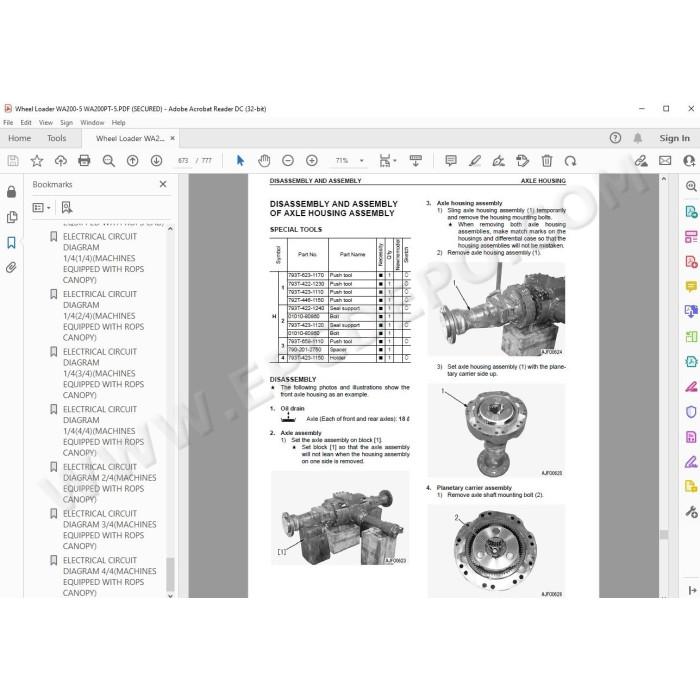Select the Highlight text pen tool

pos(475,161)
